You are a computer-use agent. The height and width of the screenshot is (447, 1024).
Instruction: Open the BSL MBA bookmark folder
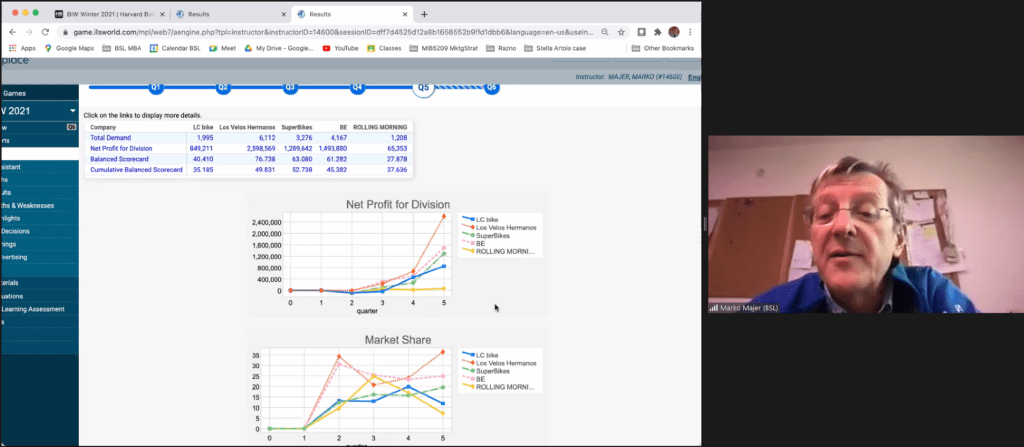click(124, 48)
